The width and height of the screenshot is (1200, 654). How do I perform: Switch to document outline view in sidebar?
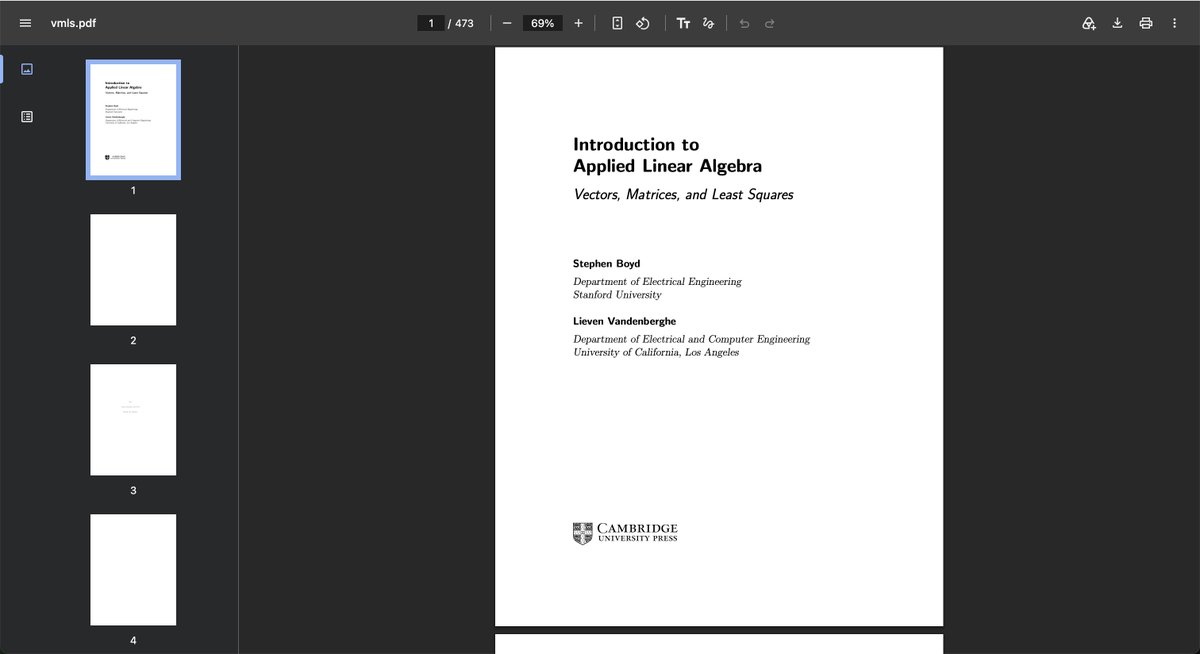27,117
